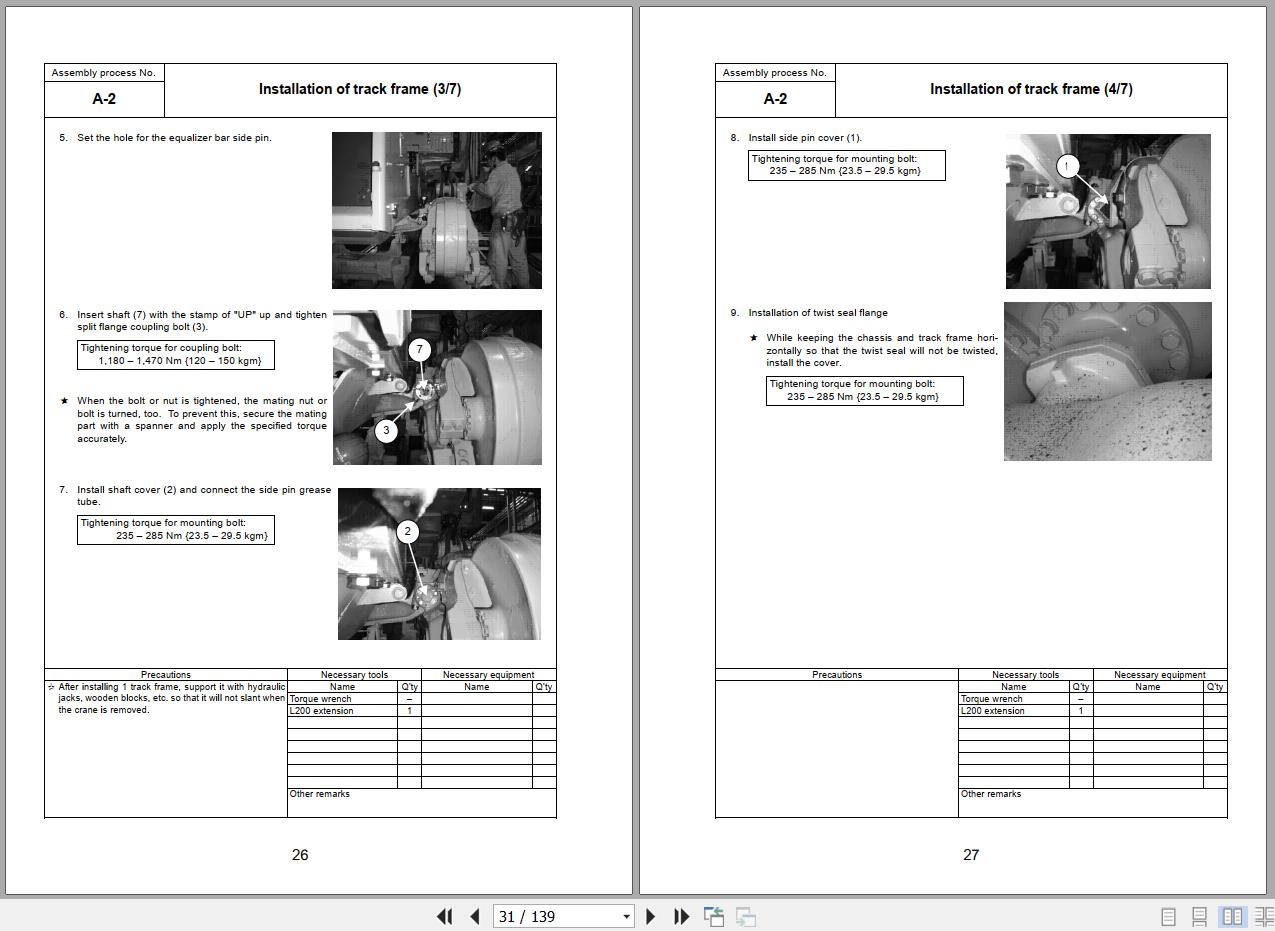1275x931 pixels.
Task: Go to the next page
Action: 651,916
